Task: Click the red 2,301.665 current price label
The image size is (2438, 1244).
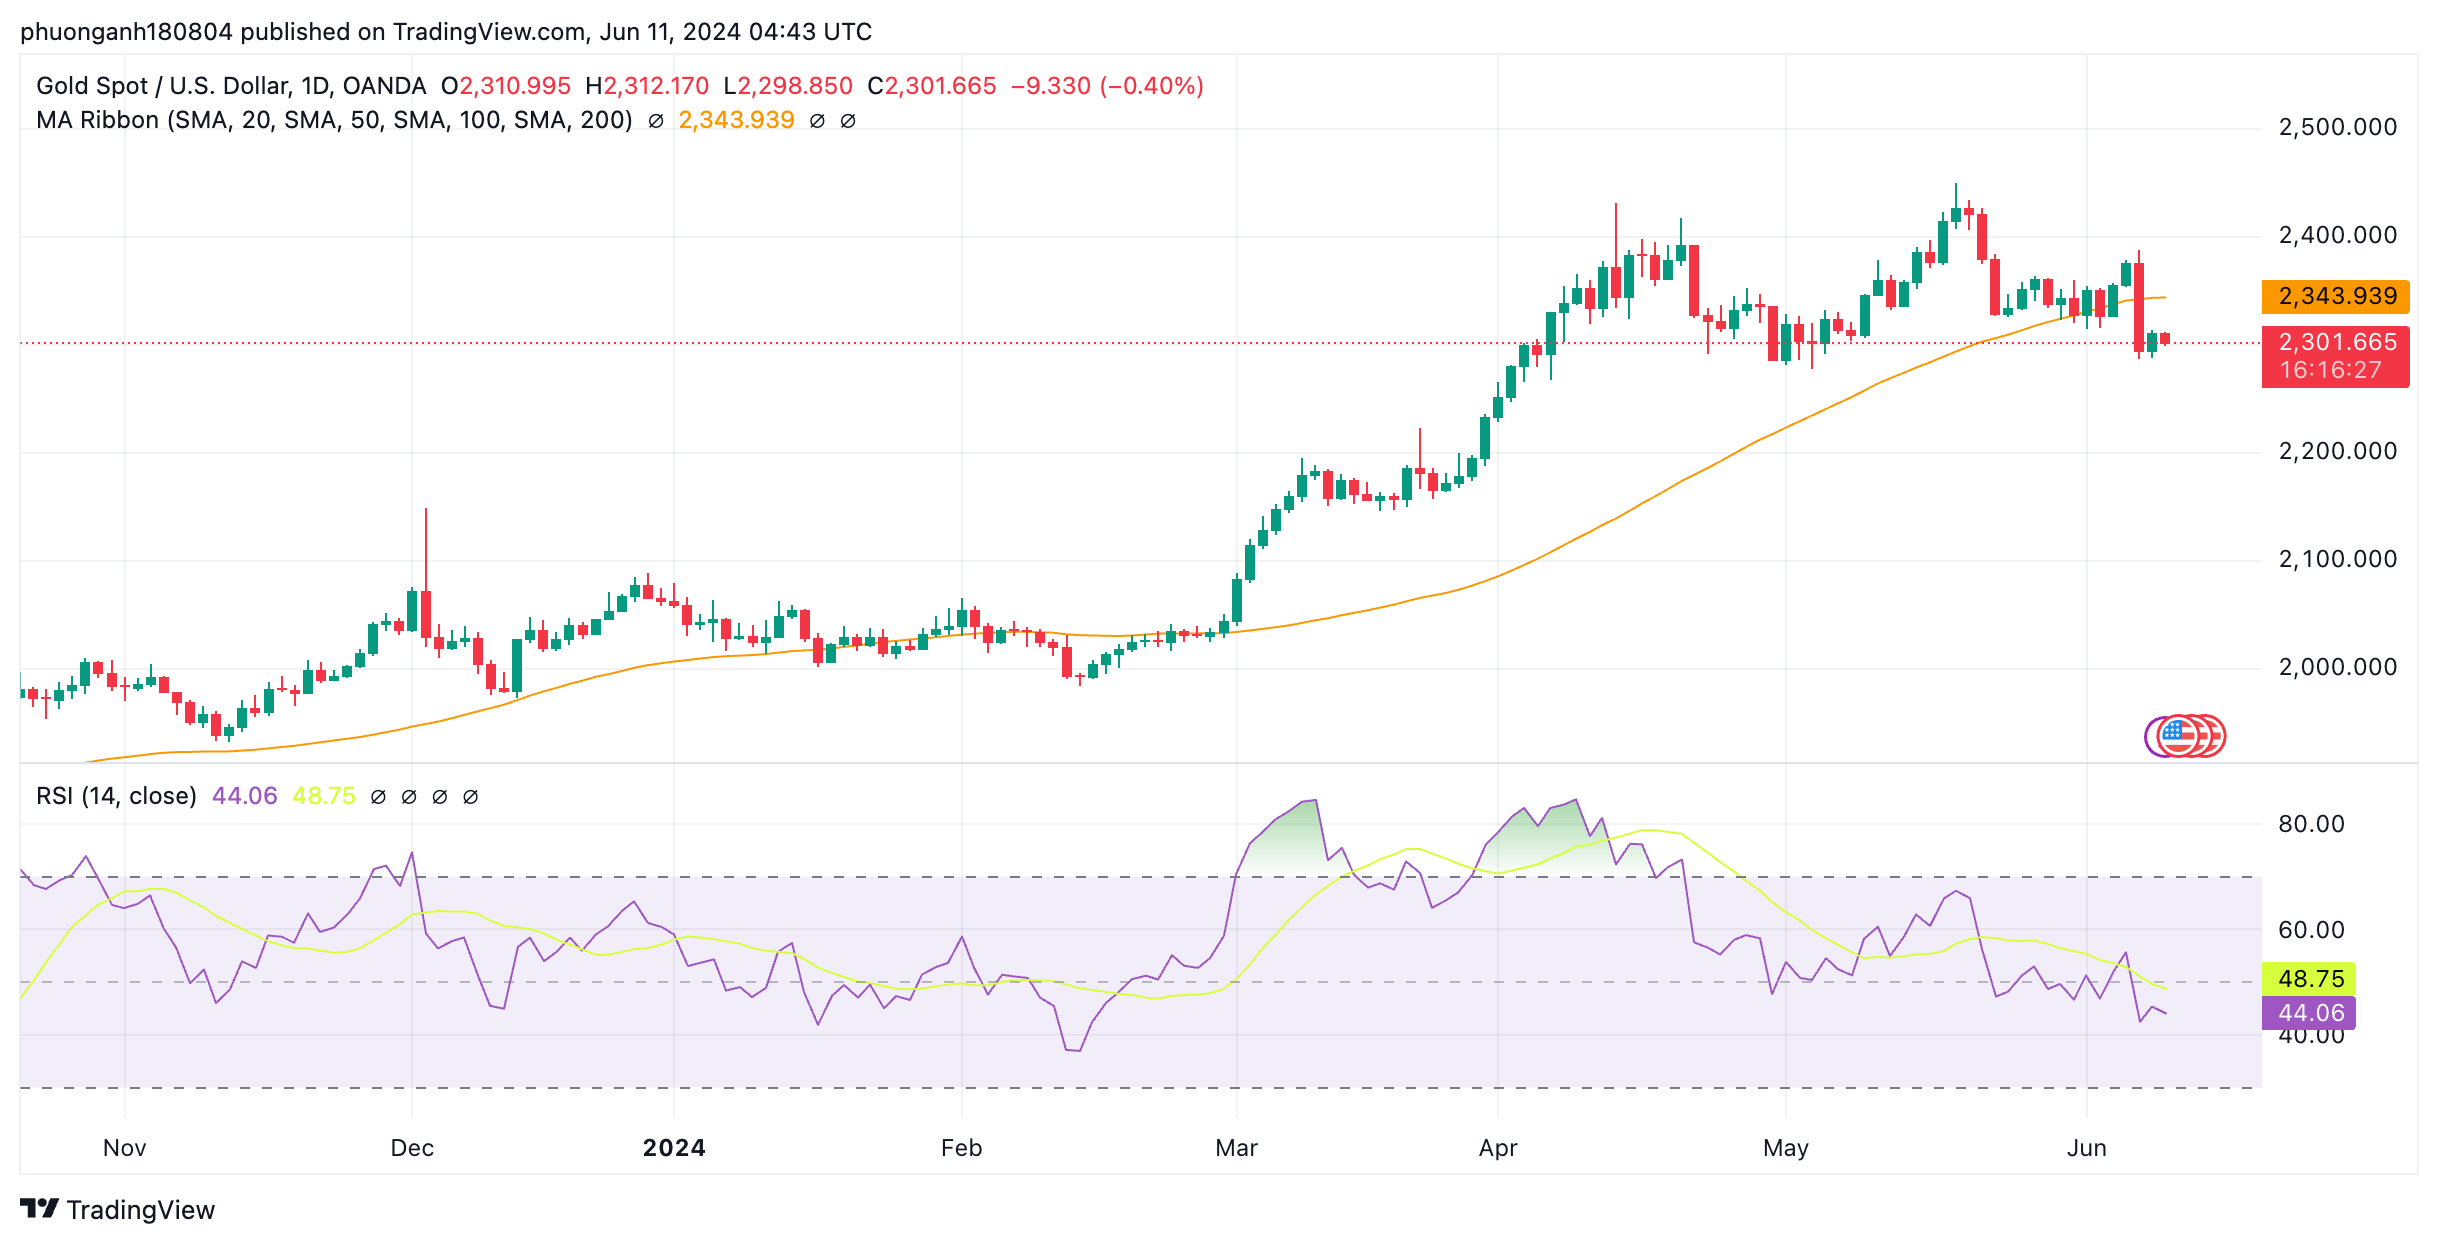Action: (x=2335, y=356)
